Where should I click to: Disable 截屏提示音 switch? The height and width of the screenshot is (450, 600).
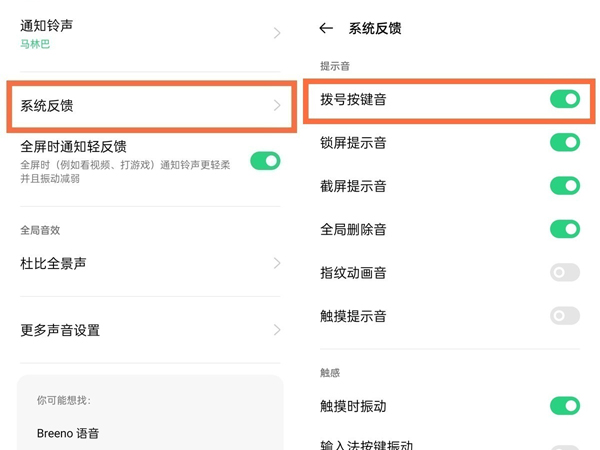(x=565, y=186)
